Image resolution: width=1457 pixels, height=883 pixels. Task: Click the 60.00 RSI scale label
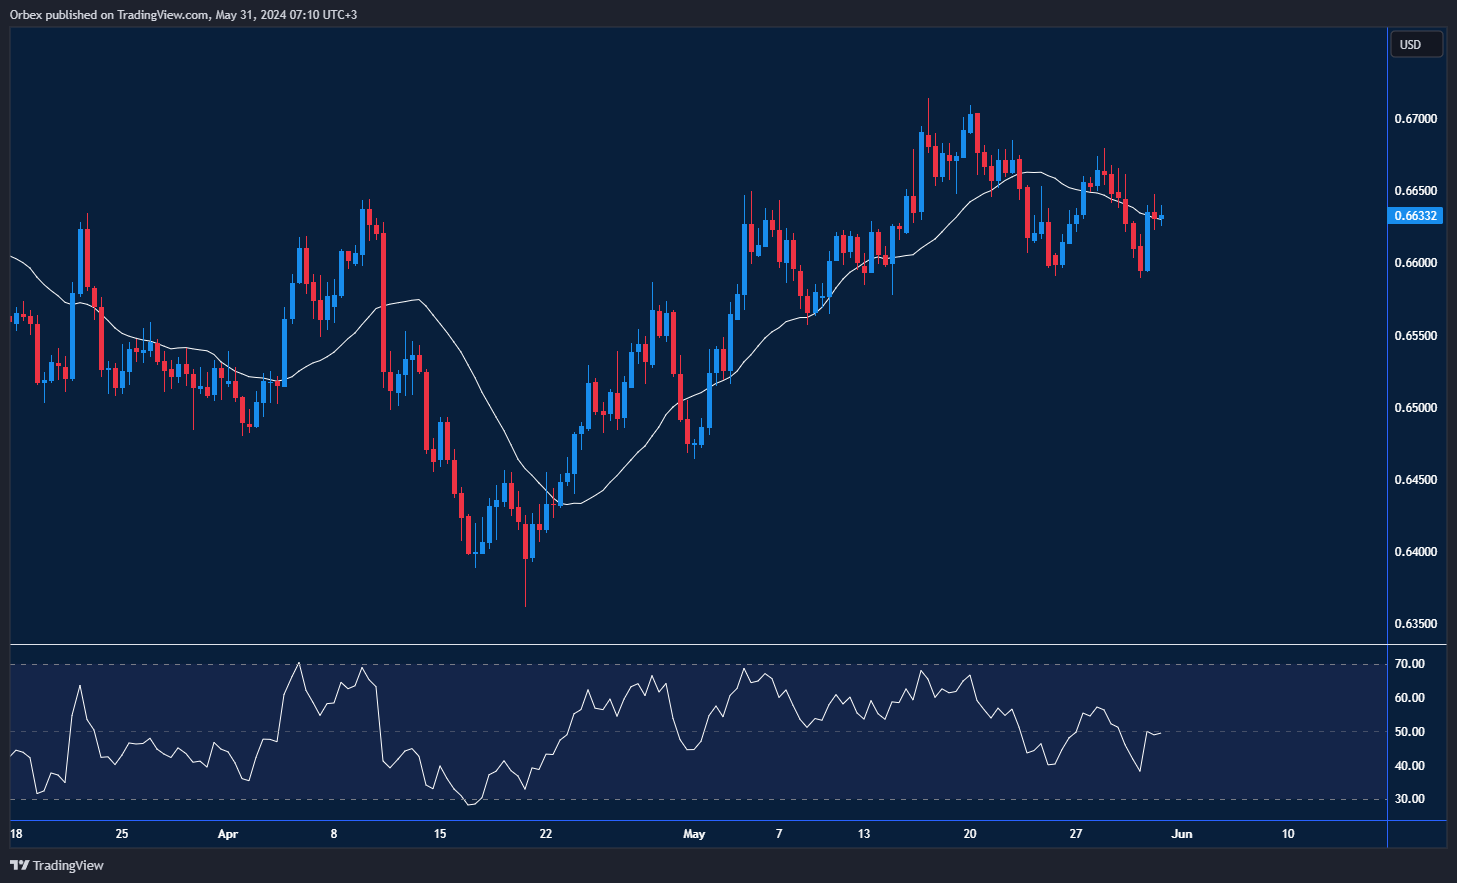pyautogui.click(x=1410, y=698)
